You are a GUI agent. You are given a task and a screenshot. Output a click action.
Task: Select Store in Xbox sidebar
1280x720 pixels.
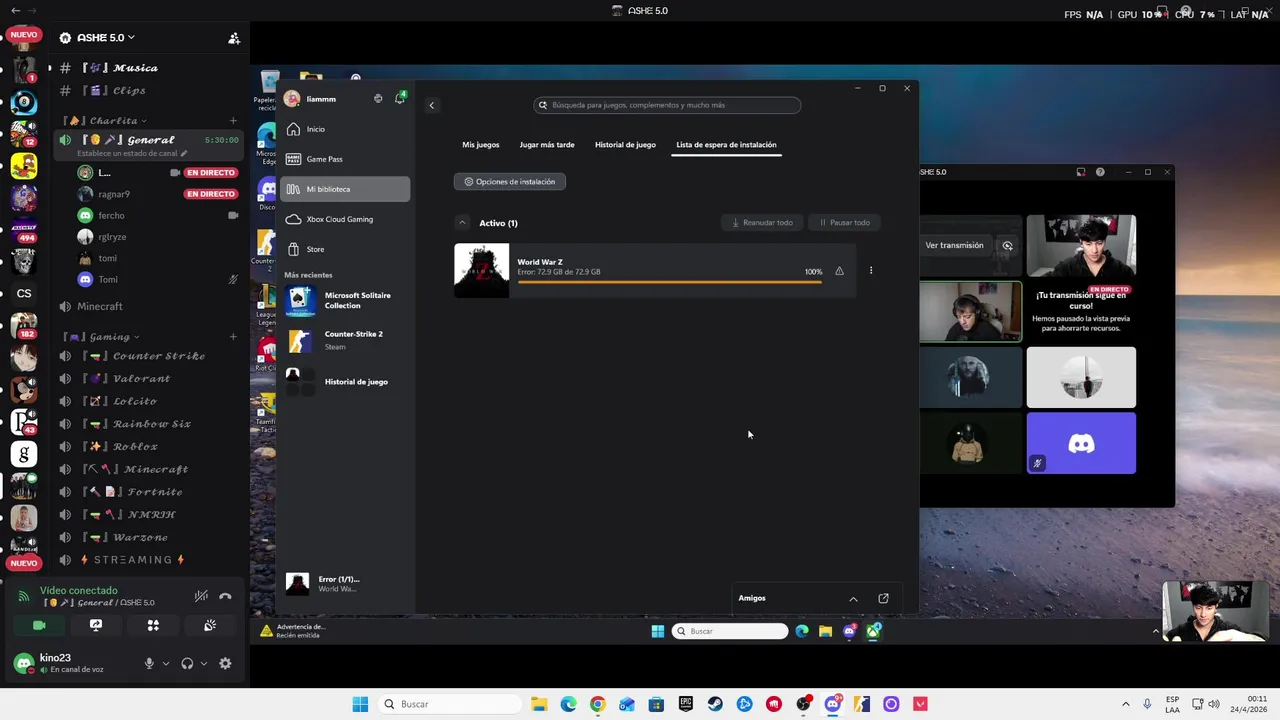[345, 249]
